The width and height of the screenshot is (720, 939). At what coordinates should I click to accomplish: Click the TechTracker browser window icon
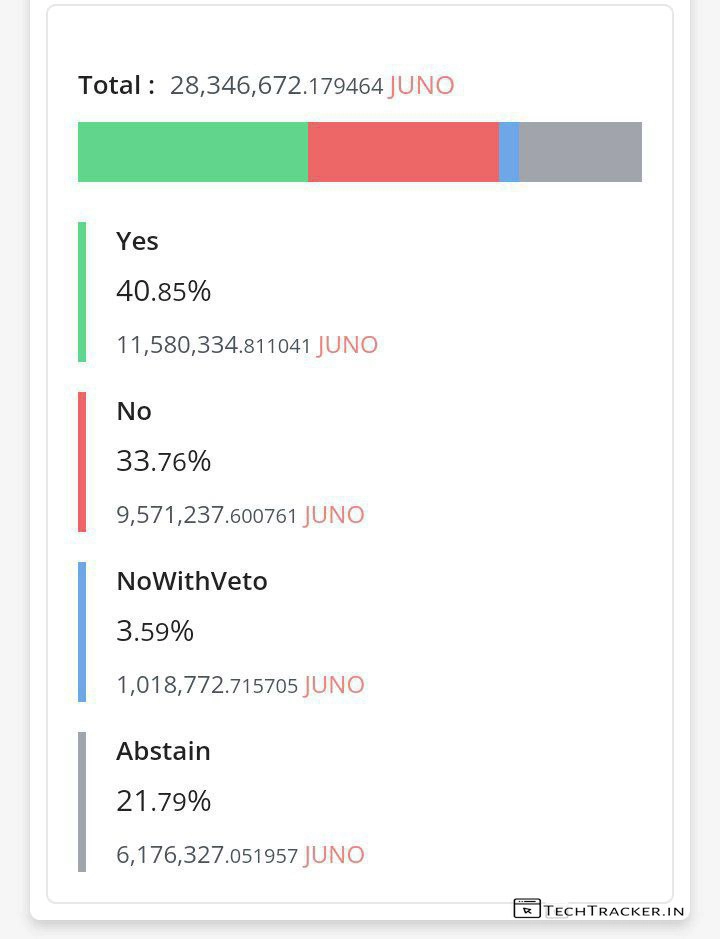pos(527,909)
